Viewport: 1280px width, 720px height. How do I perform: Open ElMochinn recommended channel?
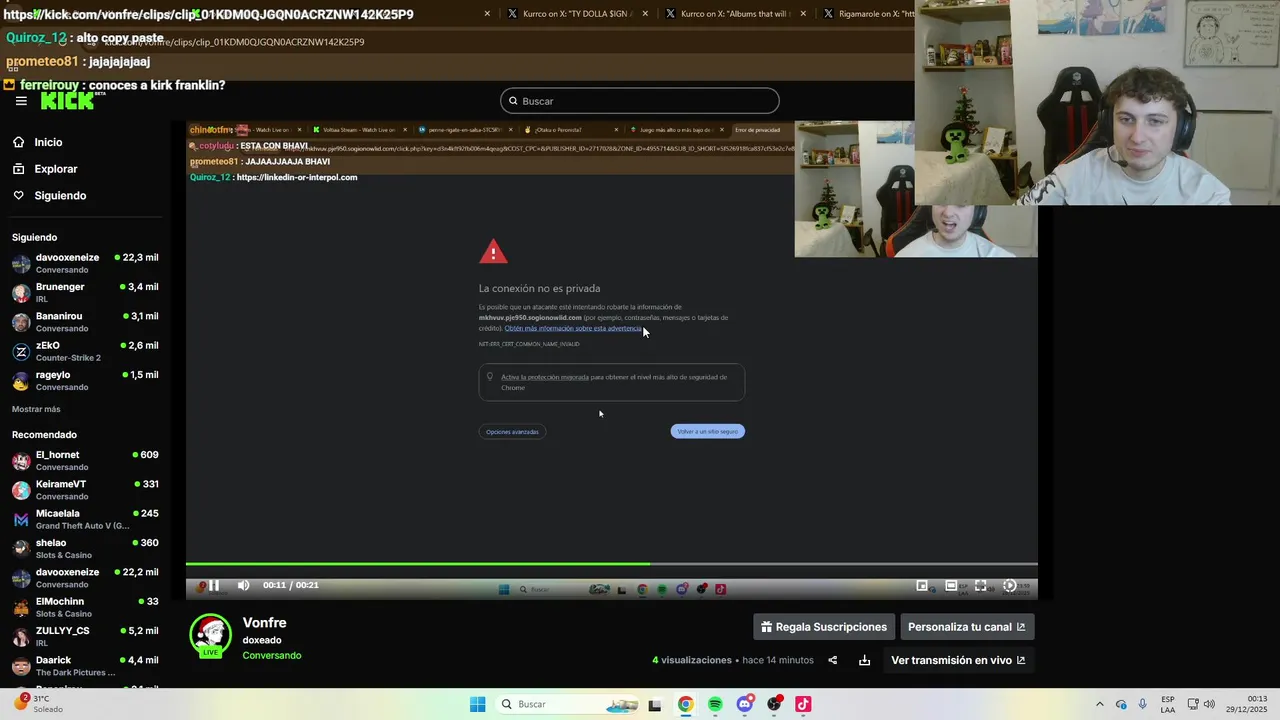point(85,607)
